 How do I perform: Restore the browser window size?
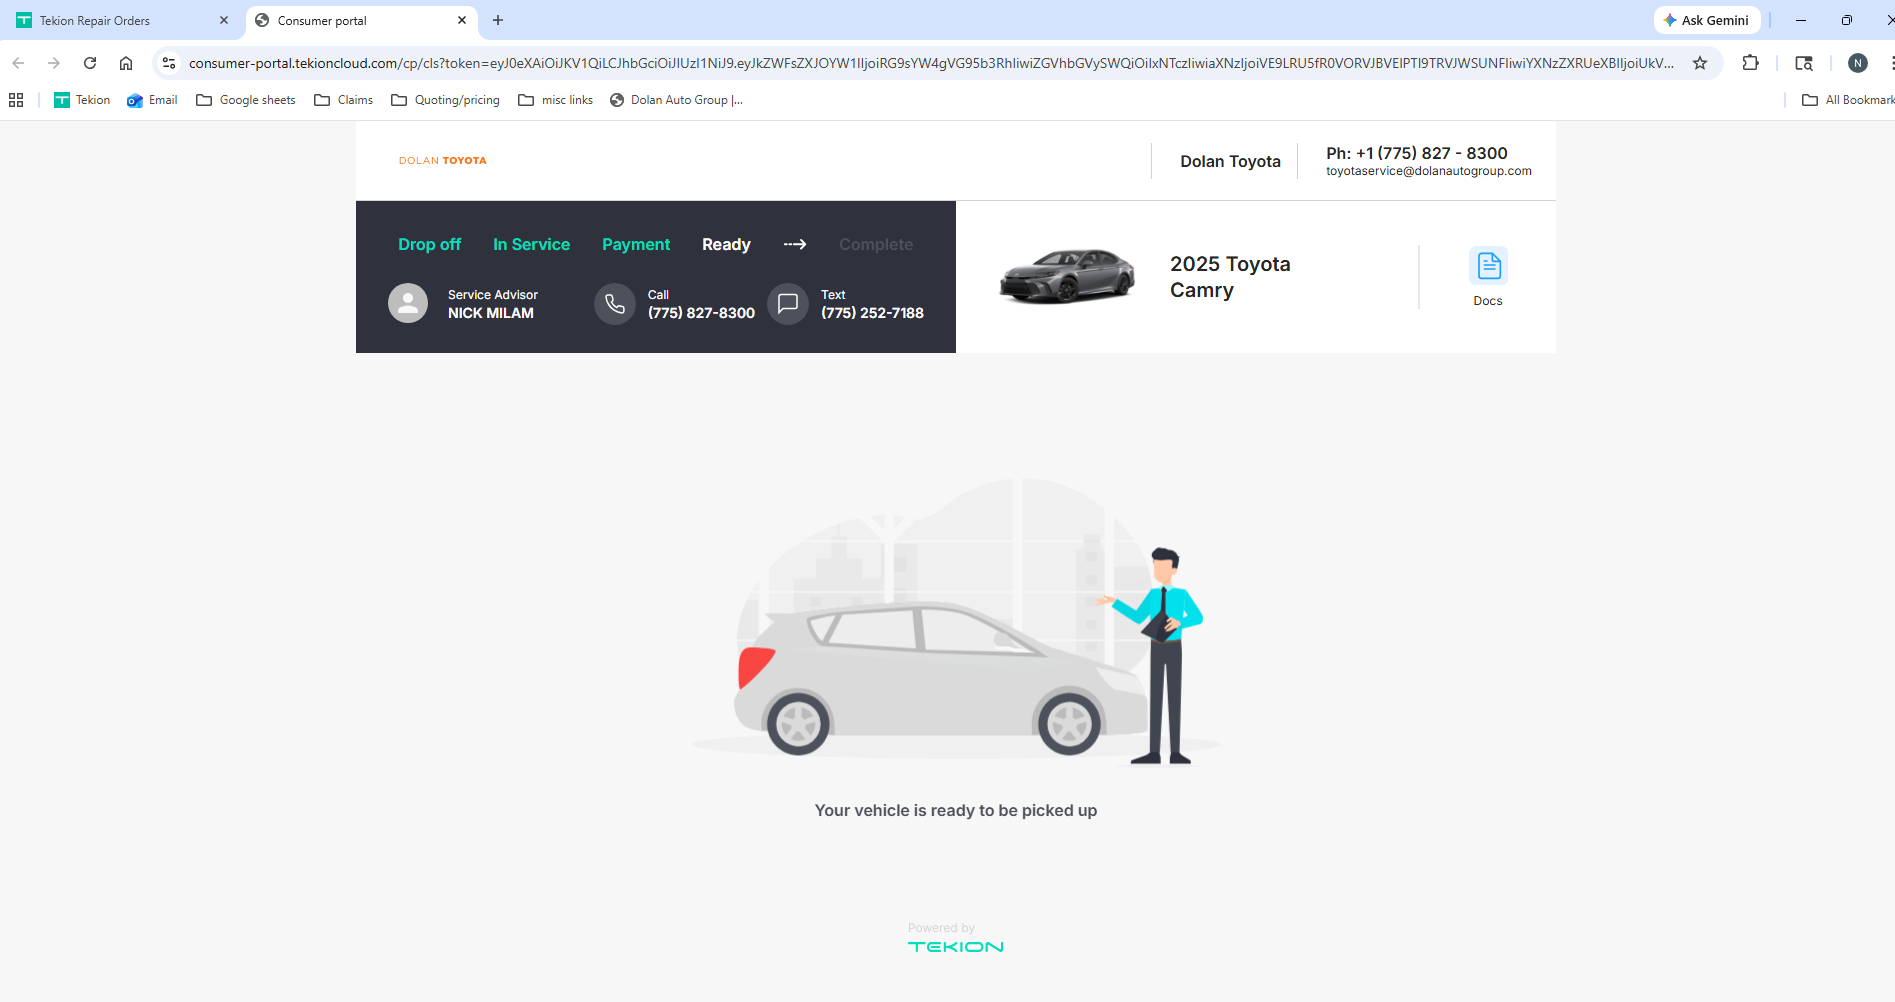click(x=1847, y=20)
